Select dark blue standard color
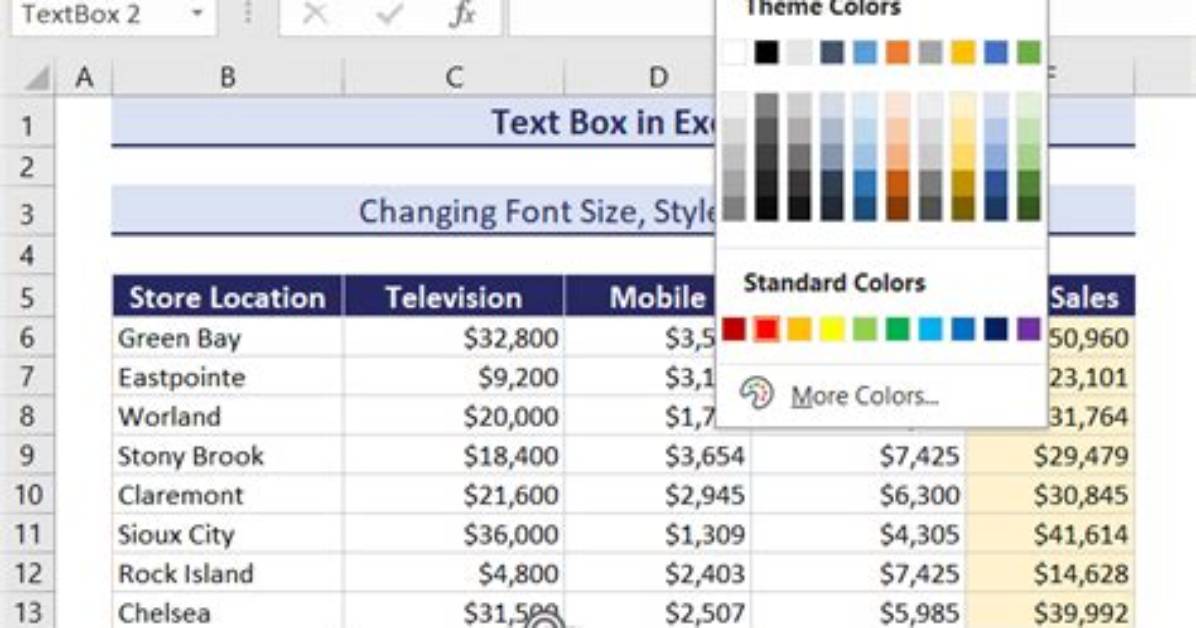The image size is (1196, 628). pyautogui.click(x=995, y=329)
